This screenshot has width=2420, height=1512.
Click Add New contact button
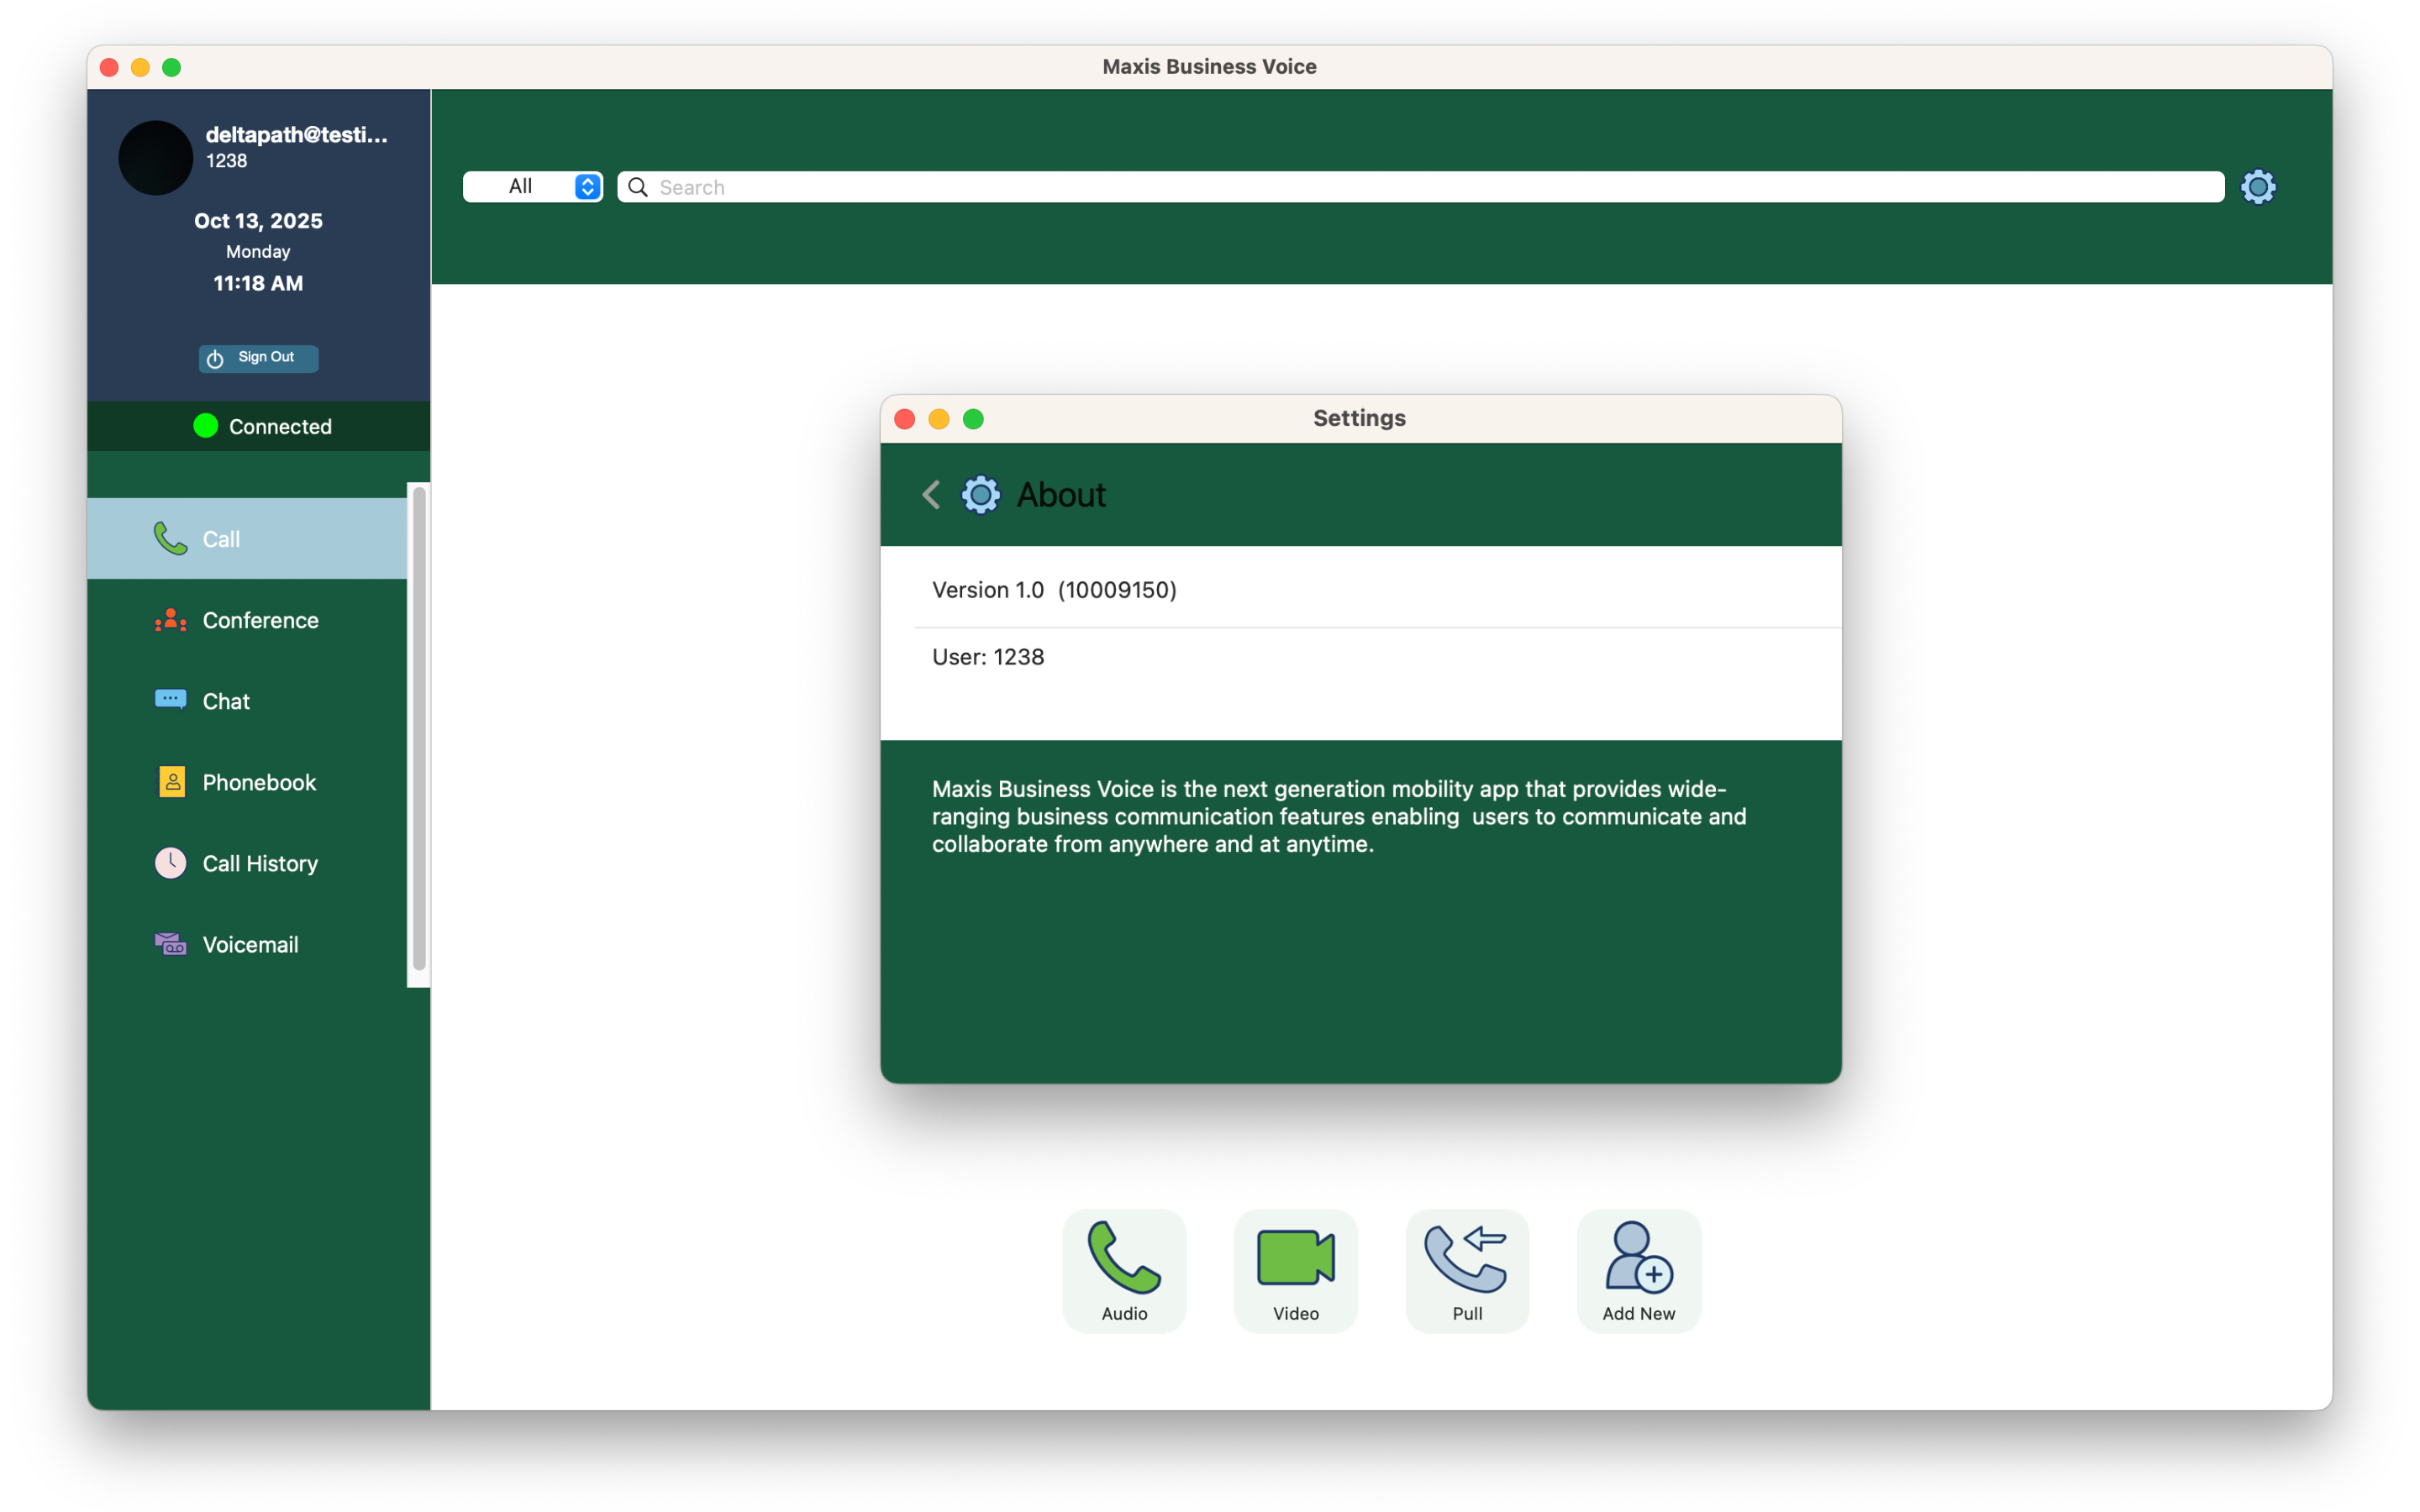pyautogui.click(x=1638, y=1271)
